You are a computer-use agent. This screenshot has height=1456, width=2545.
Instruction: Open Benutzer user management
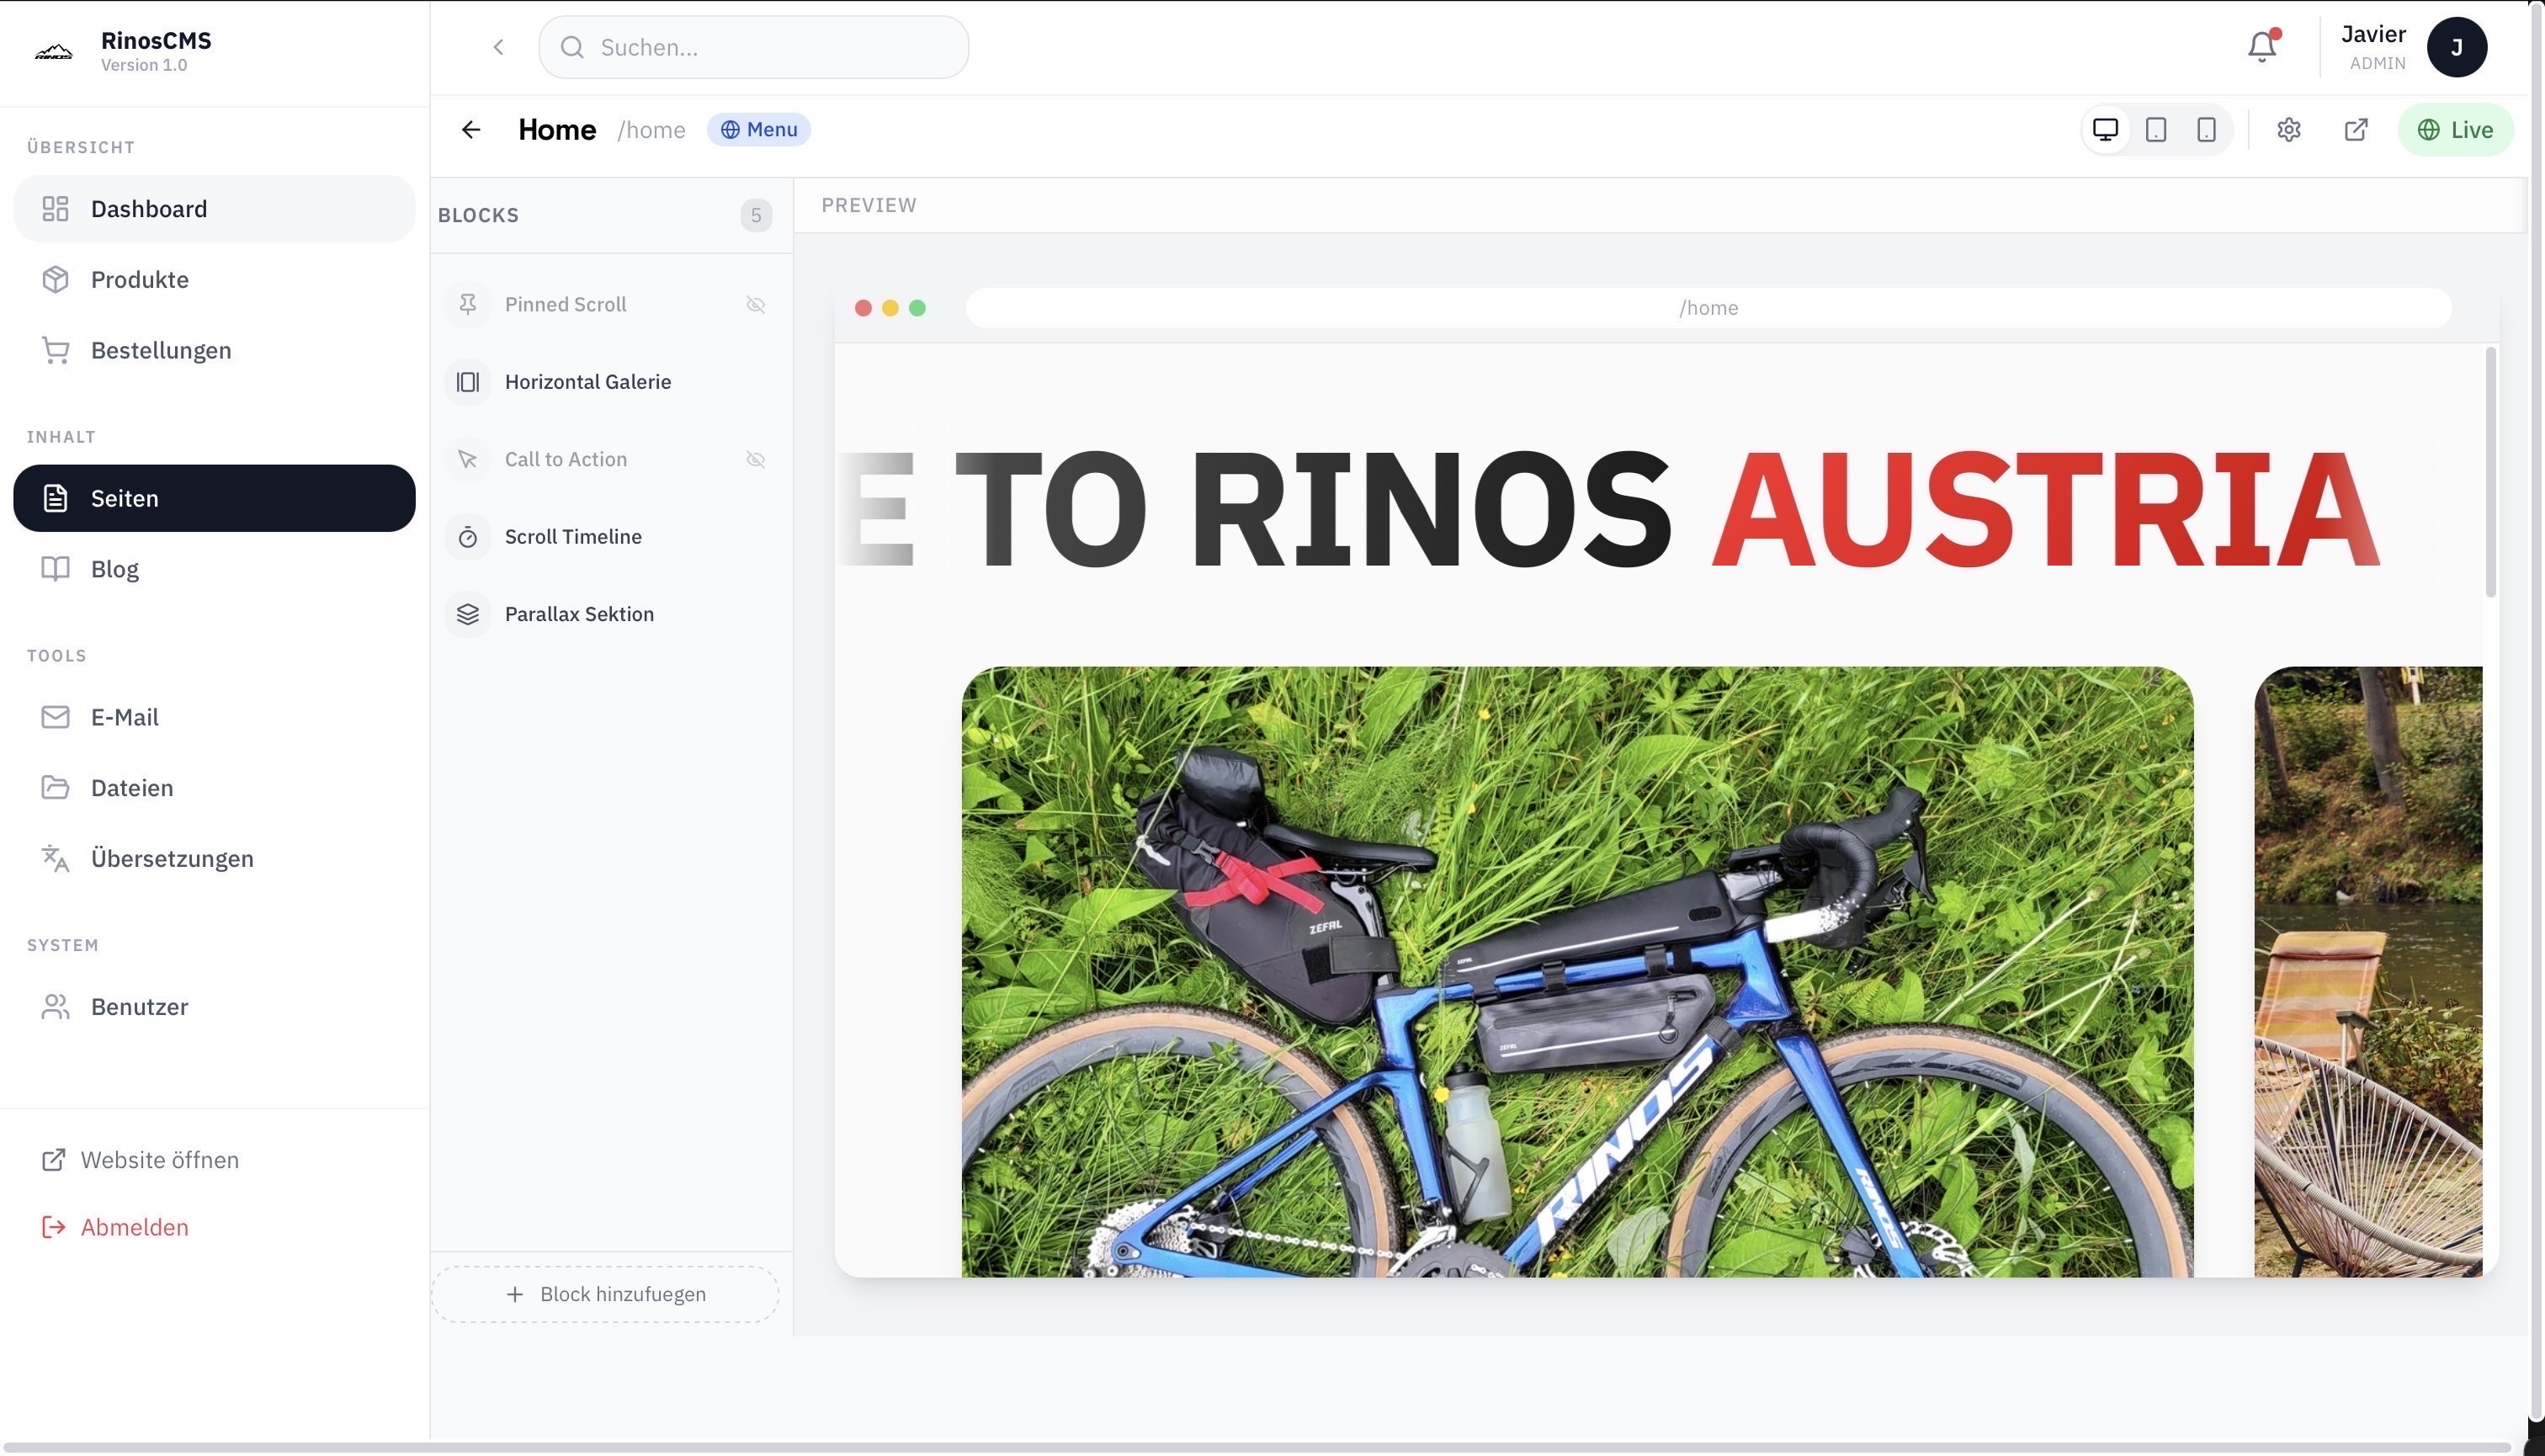(x=214, y=1006)
